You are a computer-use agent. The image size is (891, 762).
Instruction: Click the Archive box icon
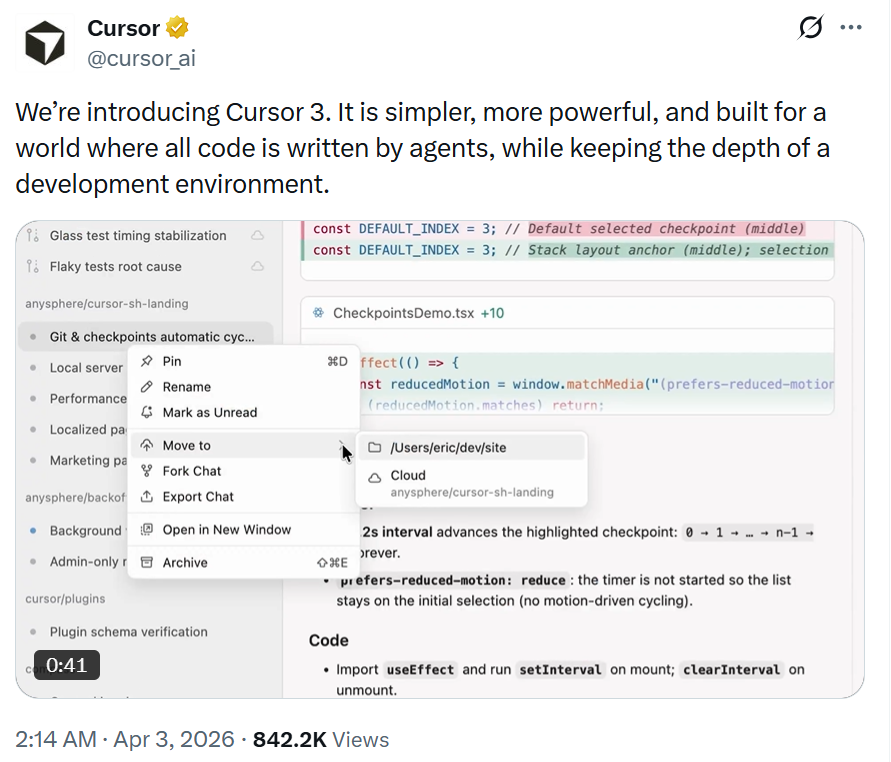point(147,563)
